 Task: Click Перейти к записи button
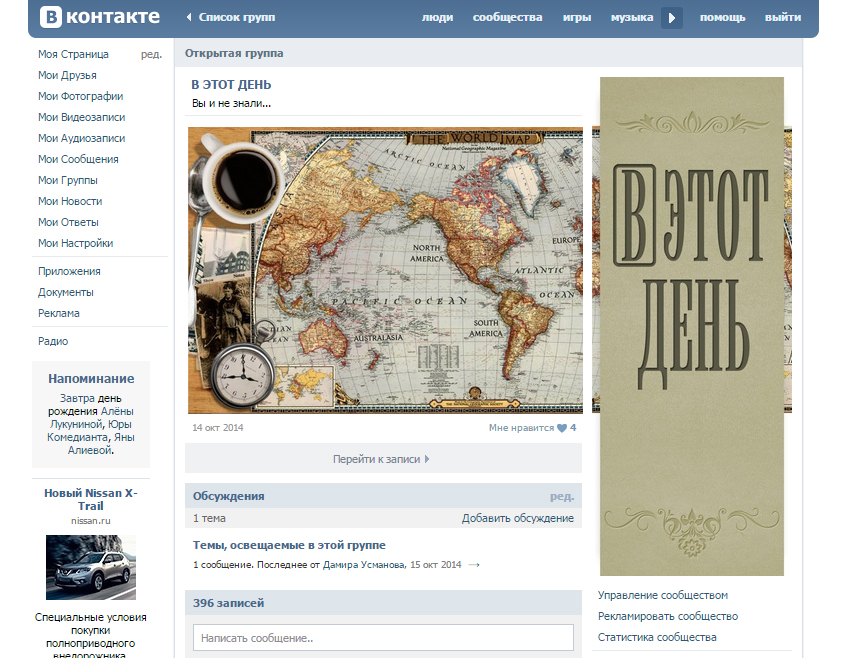click(x=383, y=459)
